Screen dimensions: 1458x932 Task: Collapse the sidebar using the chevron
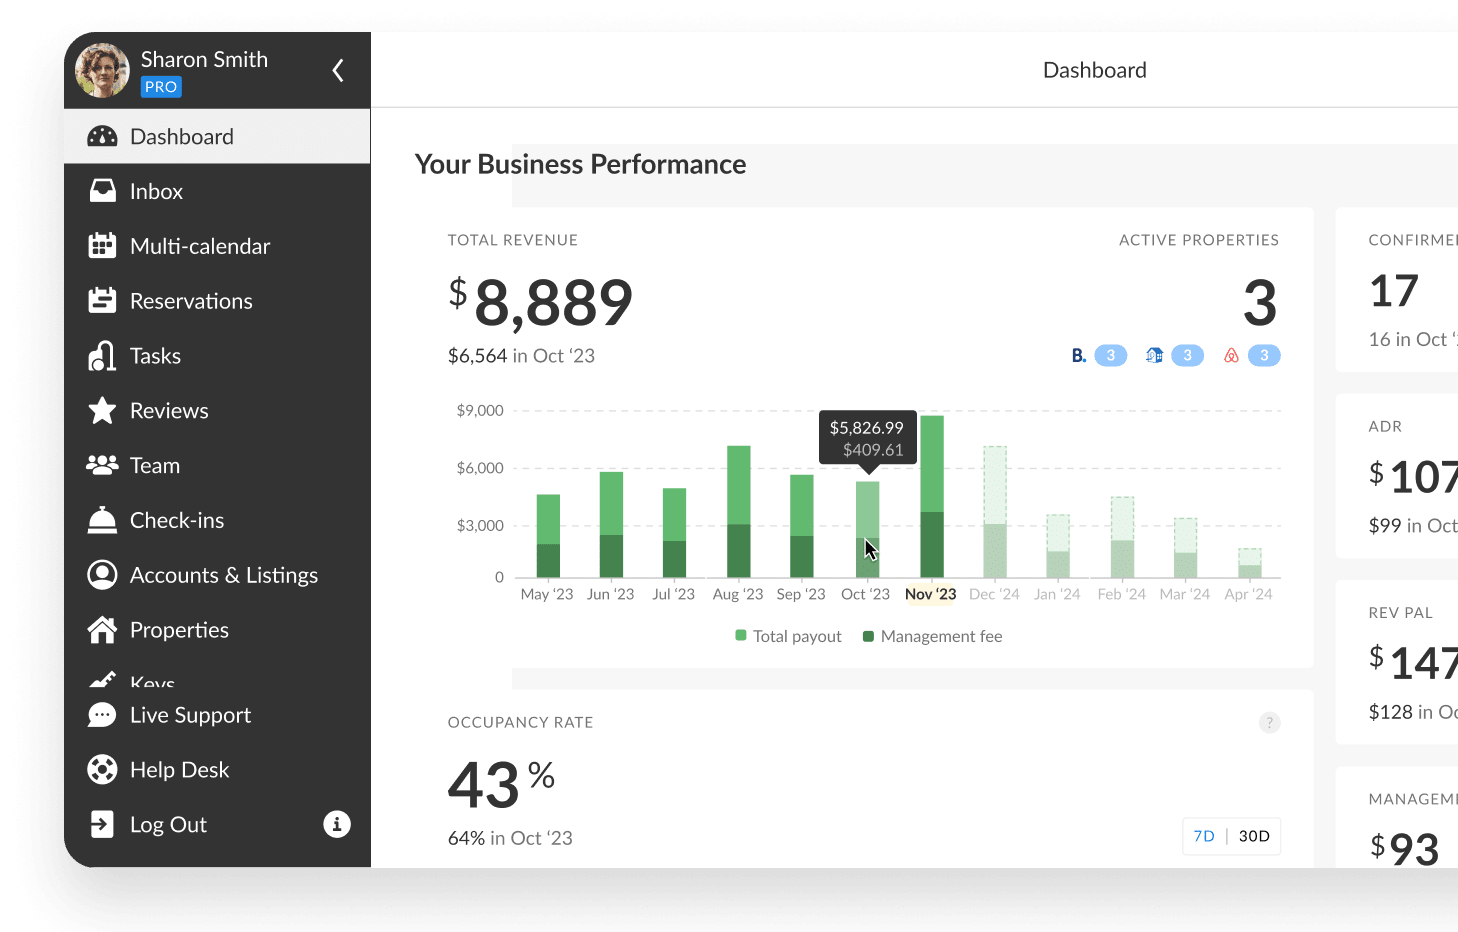(337, 70)
